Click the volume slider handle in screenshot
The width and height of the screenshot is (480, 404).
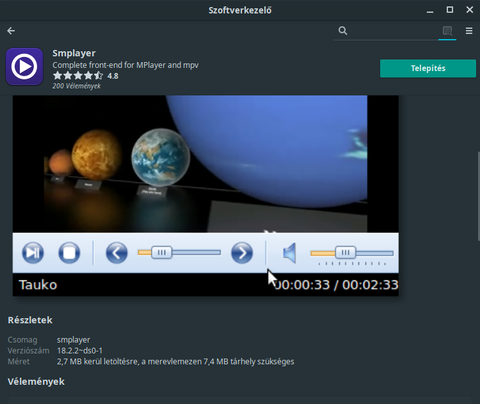346,252
